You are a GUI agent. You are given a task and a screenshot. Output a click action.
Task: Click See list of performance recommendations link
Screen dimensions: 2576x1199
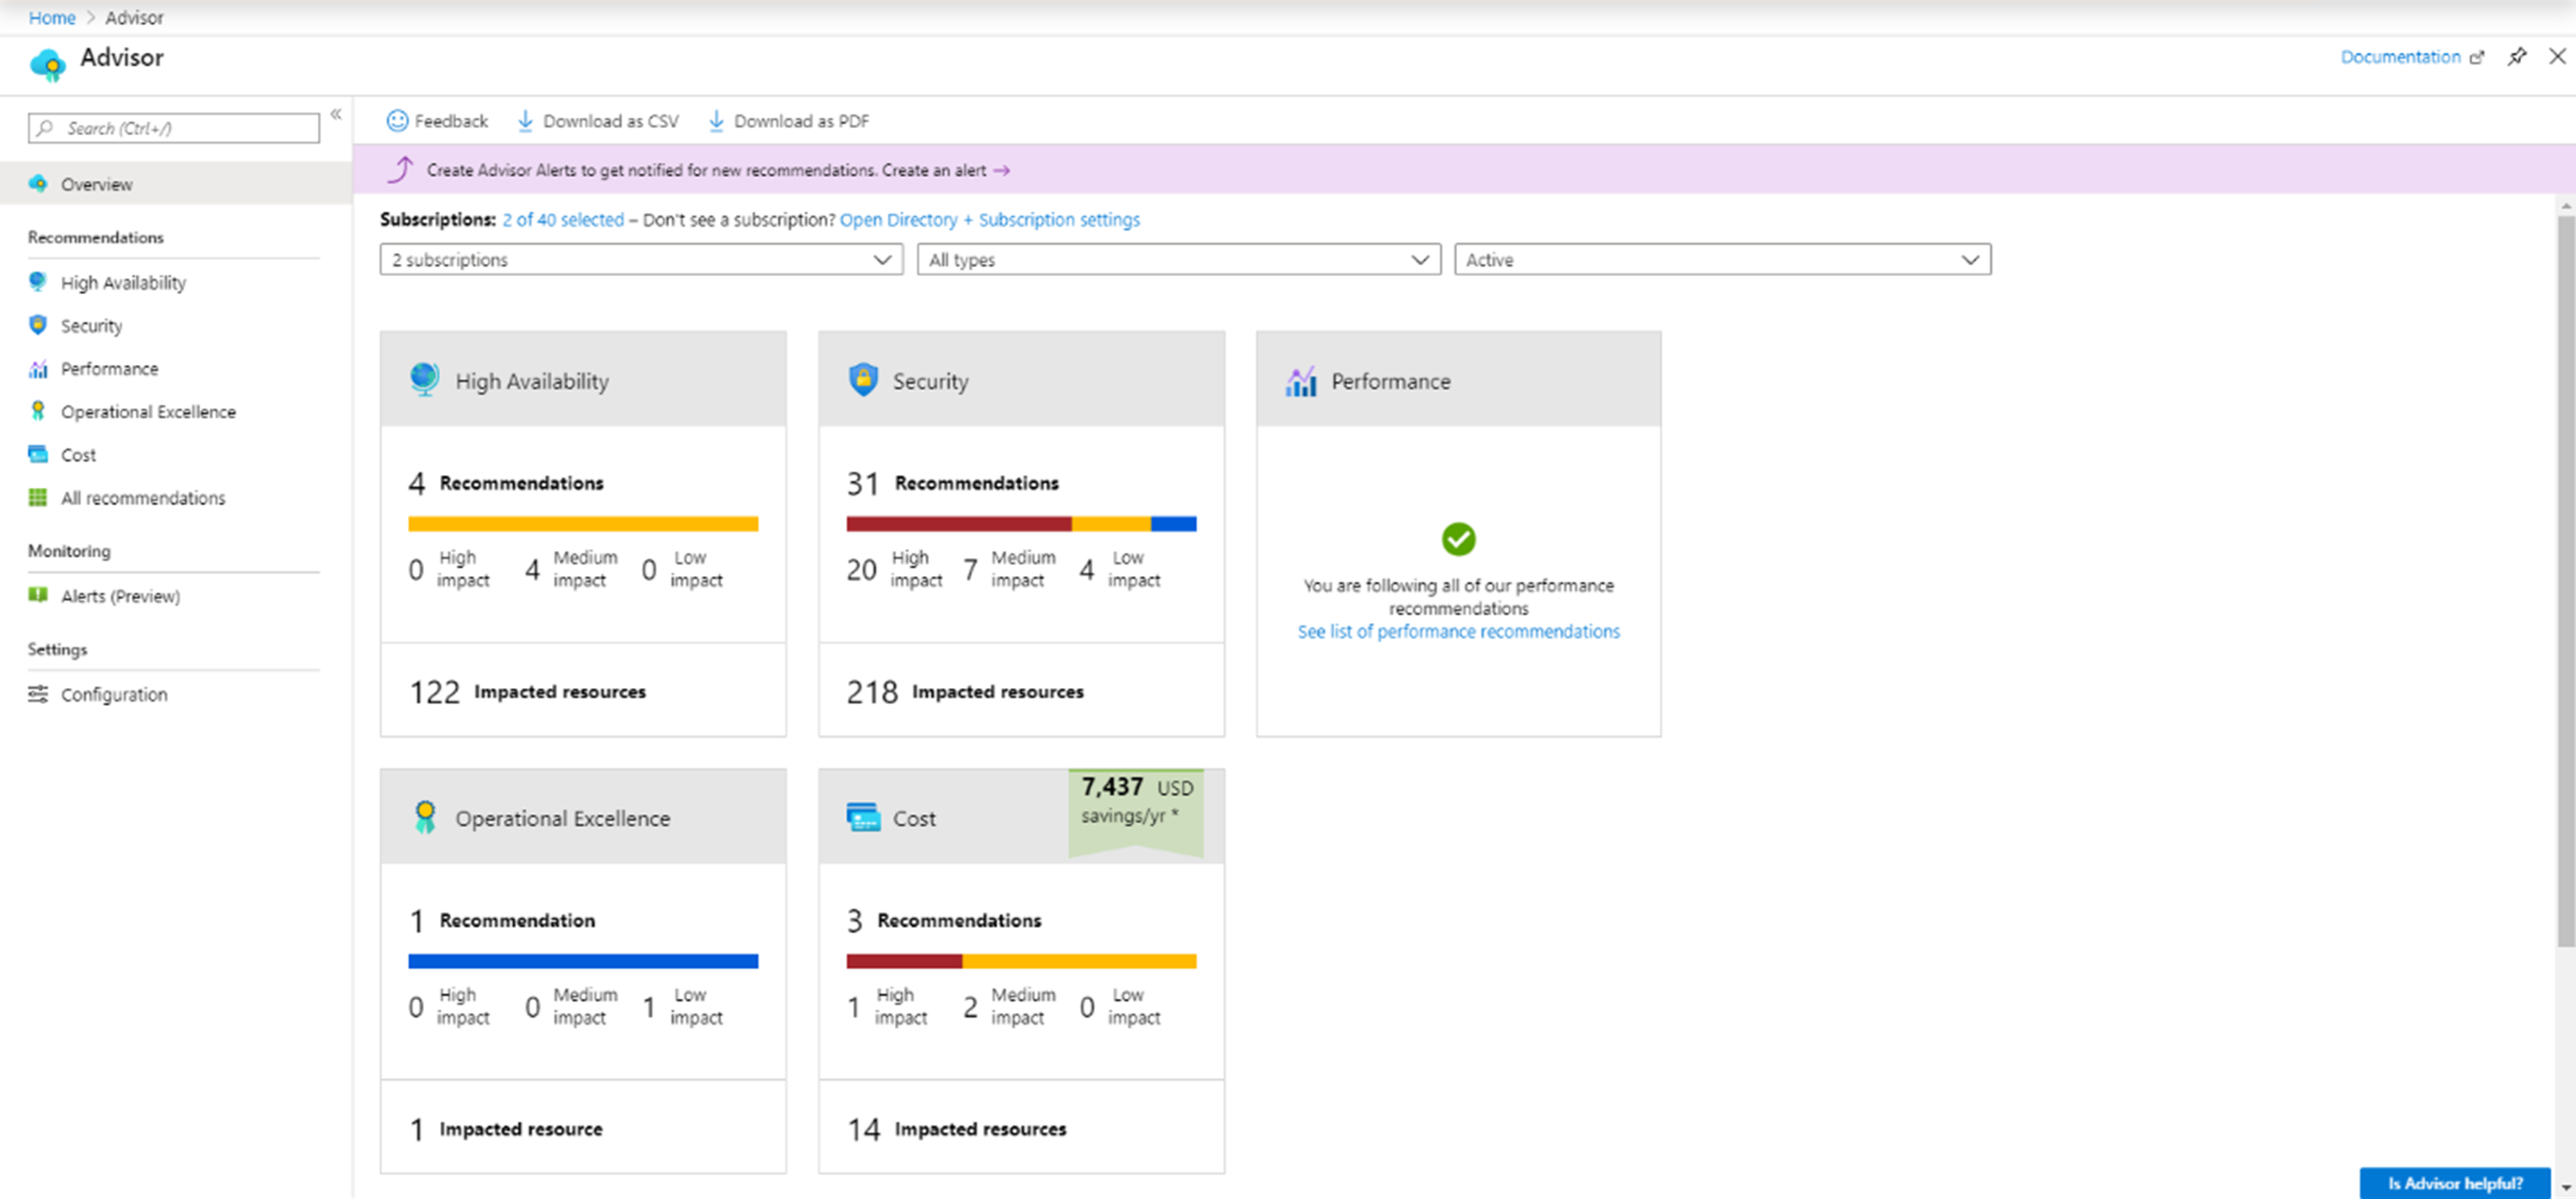[1458, 631]
